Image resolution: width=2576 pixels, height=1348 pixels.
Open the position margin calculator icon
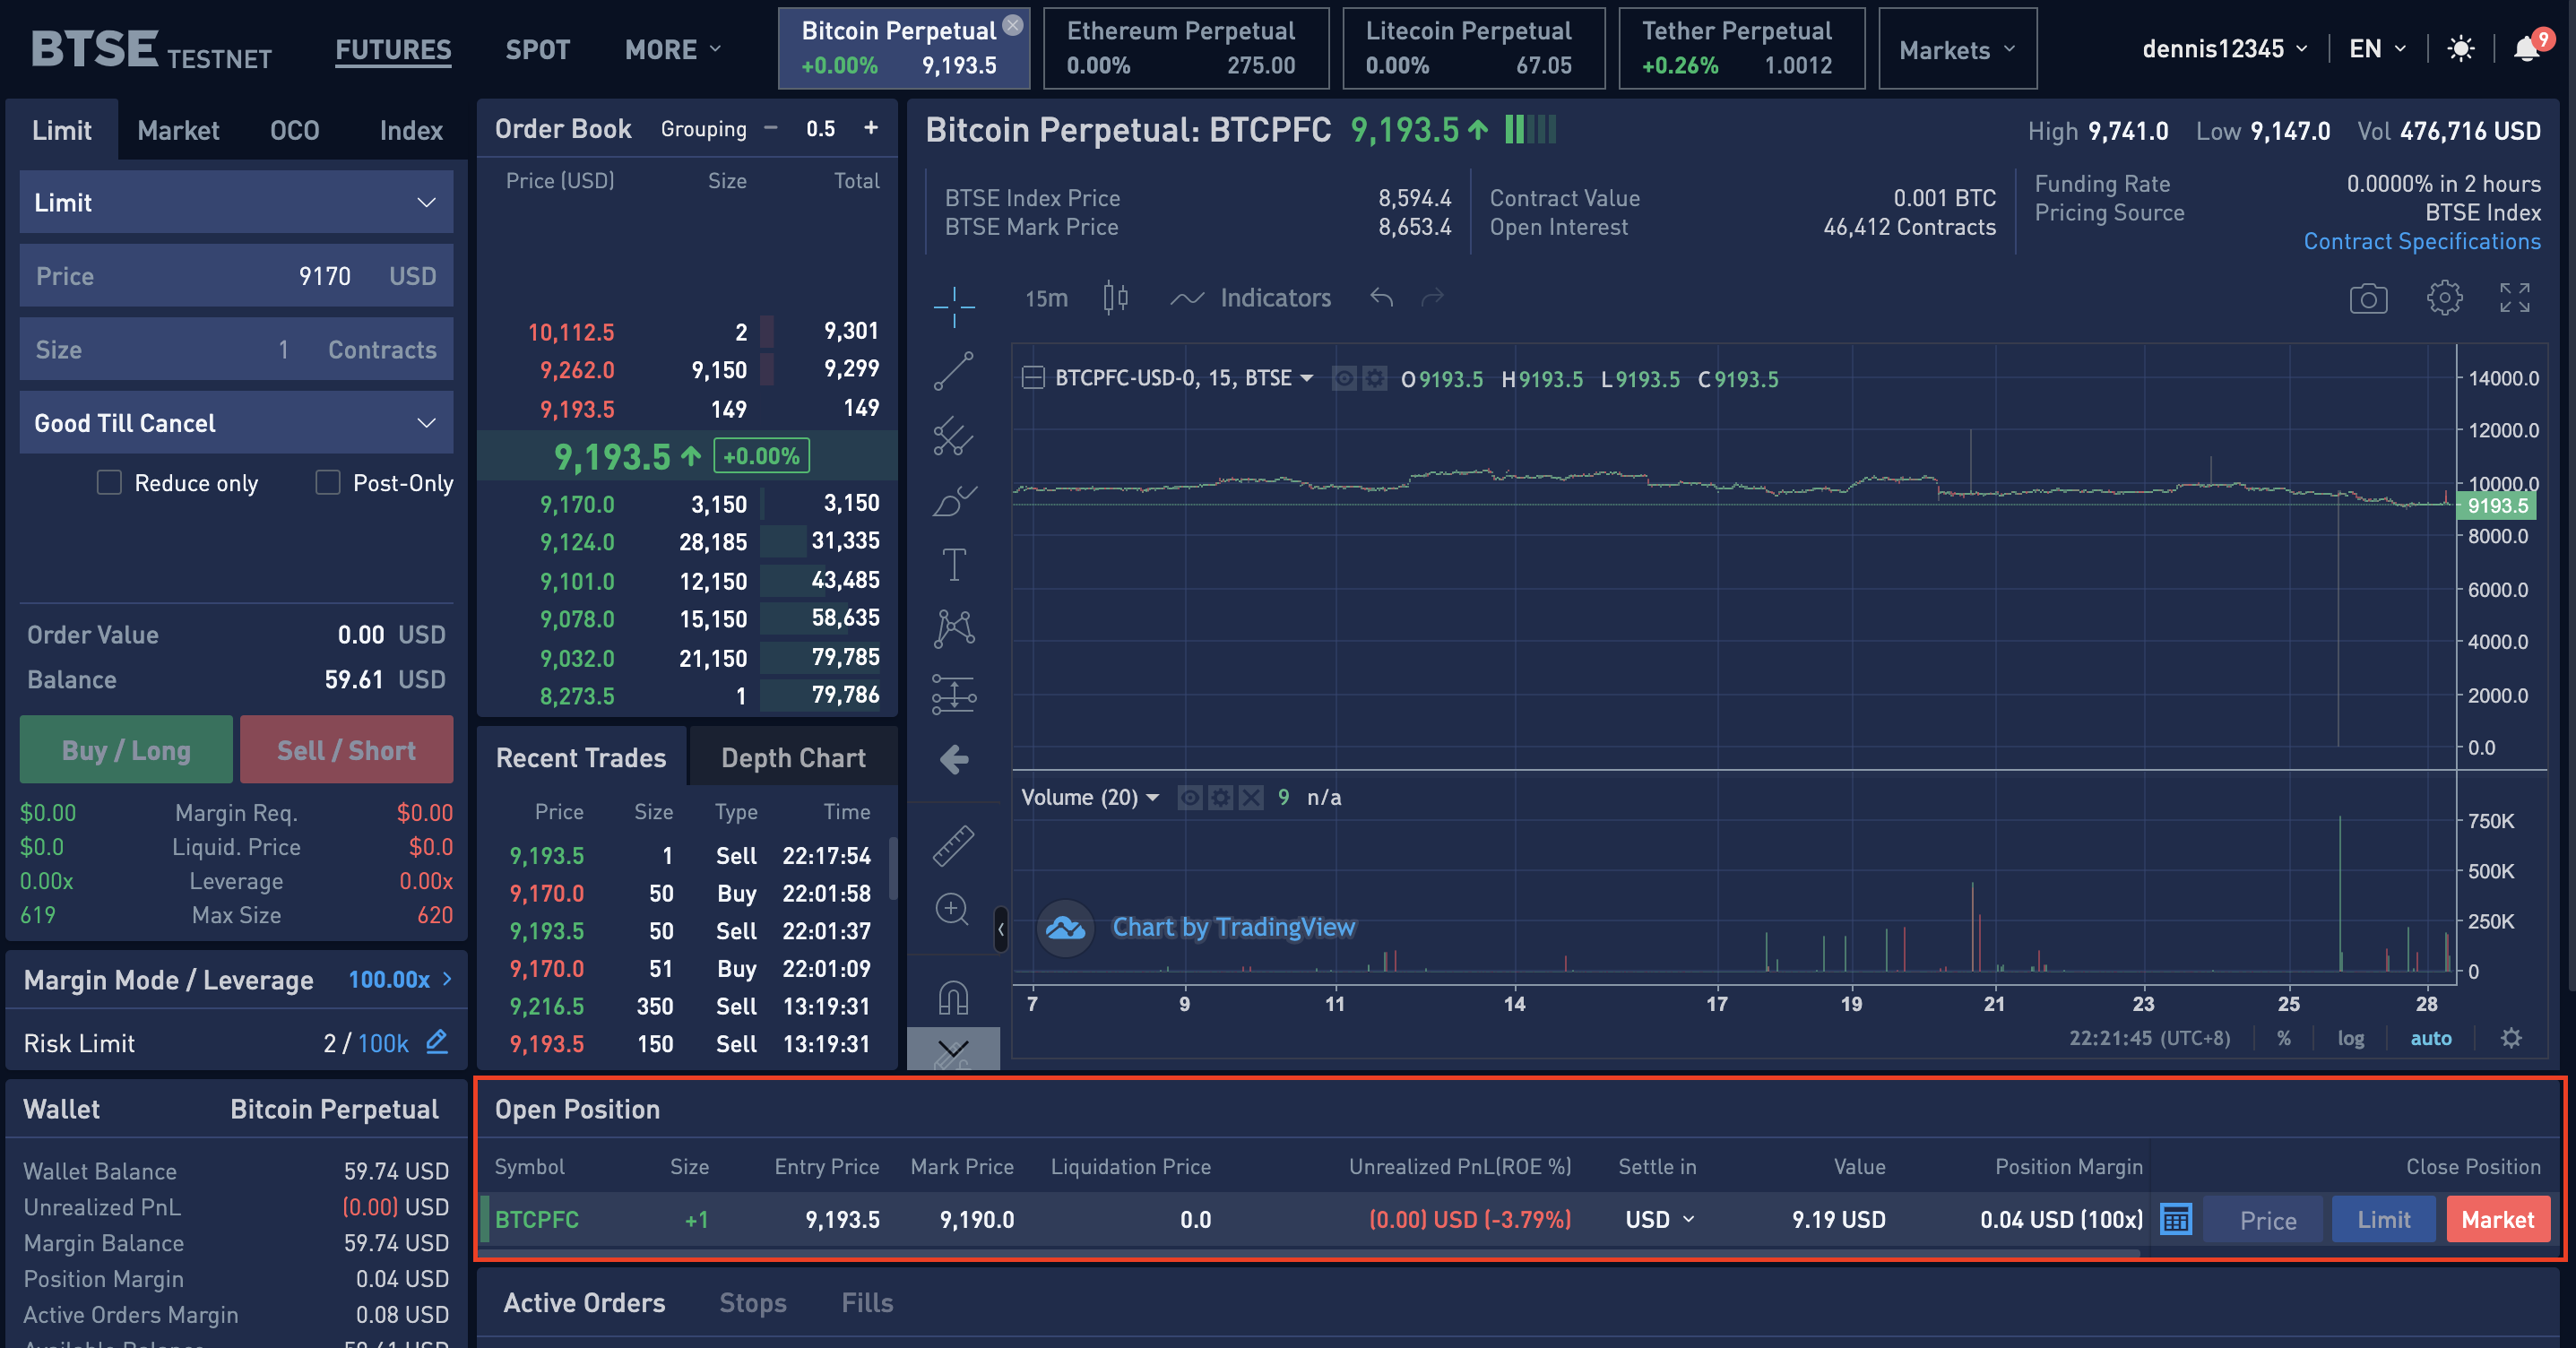click(2175, 1219)
